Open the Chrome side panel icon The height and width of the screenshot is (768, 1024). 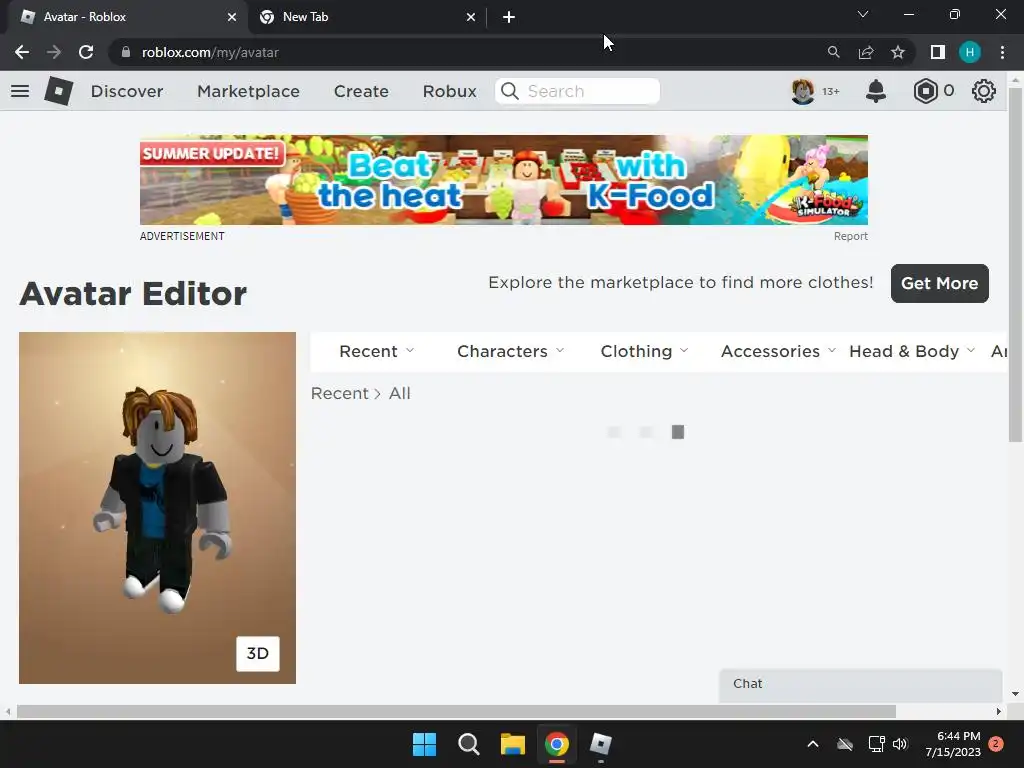pyautogui.click(x=938, y=52)
